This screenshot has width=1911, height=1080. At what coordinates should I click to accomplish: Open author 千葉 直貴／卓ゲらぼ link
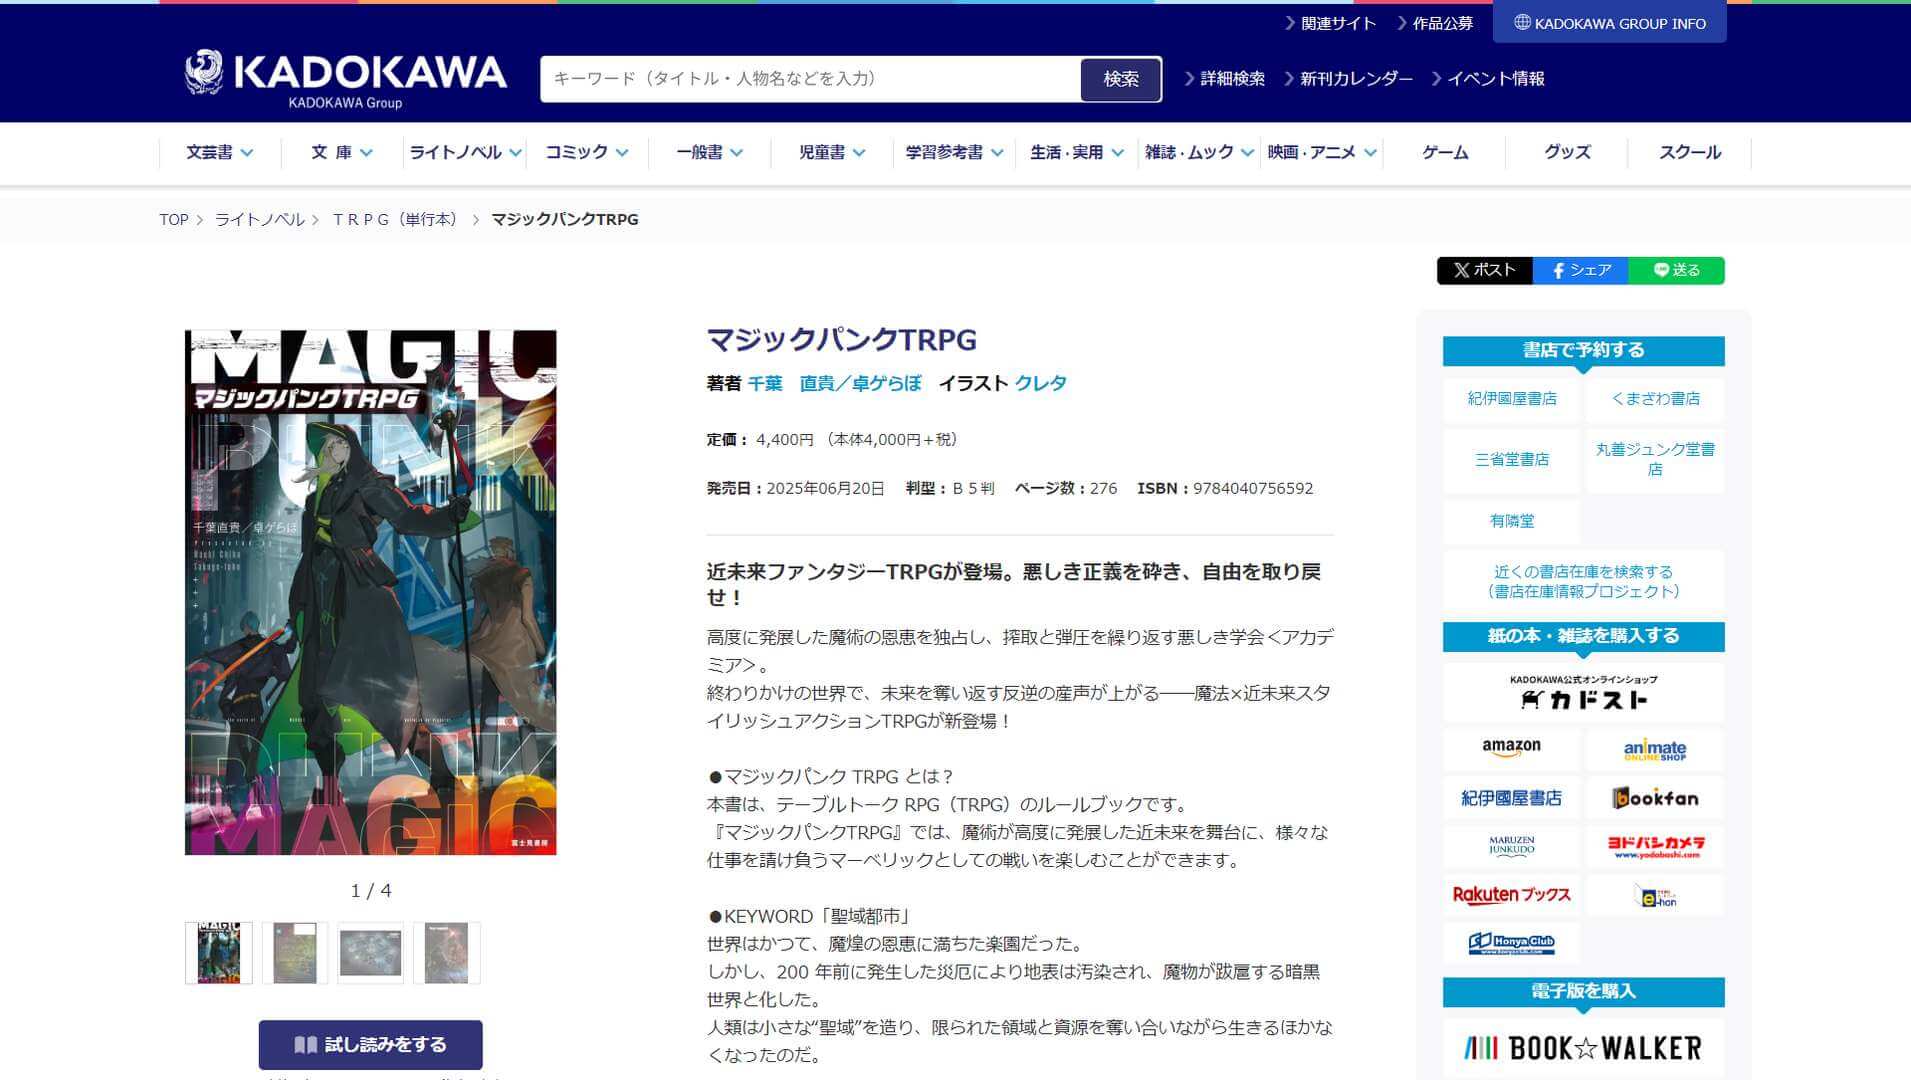click(834, 383)
